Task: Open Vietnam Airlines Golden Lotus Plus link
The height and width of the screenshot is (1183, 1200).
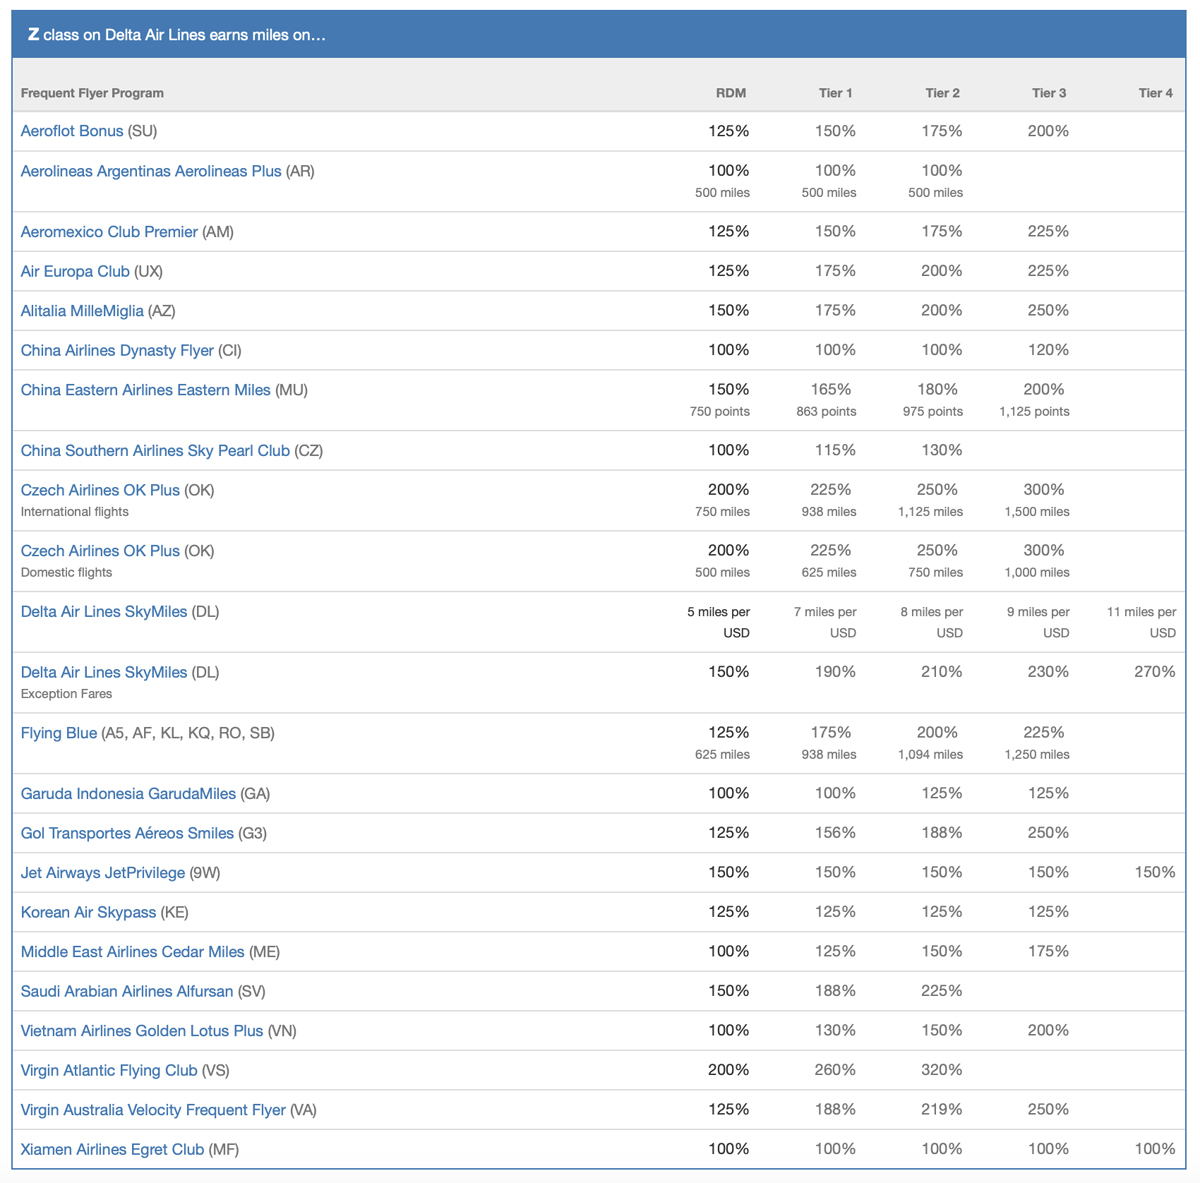Action: (x=142, y=1031)
